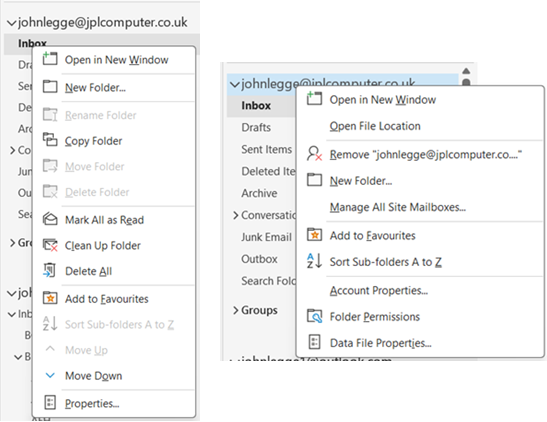The image size is (547, 422).
Task: Click the Move Folder icon
Action: [50, 166]
